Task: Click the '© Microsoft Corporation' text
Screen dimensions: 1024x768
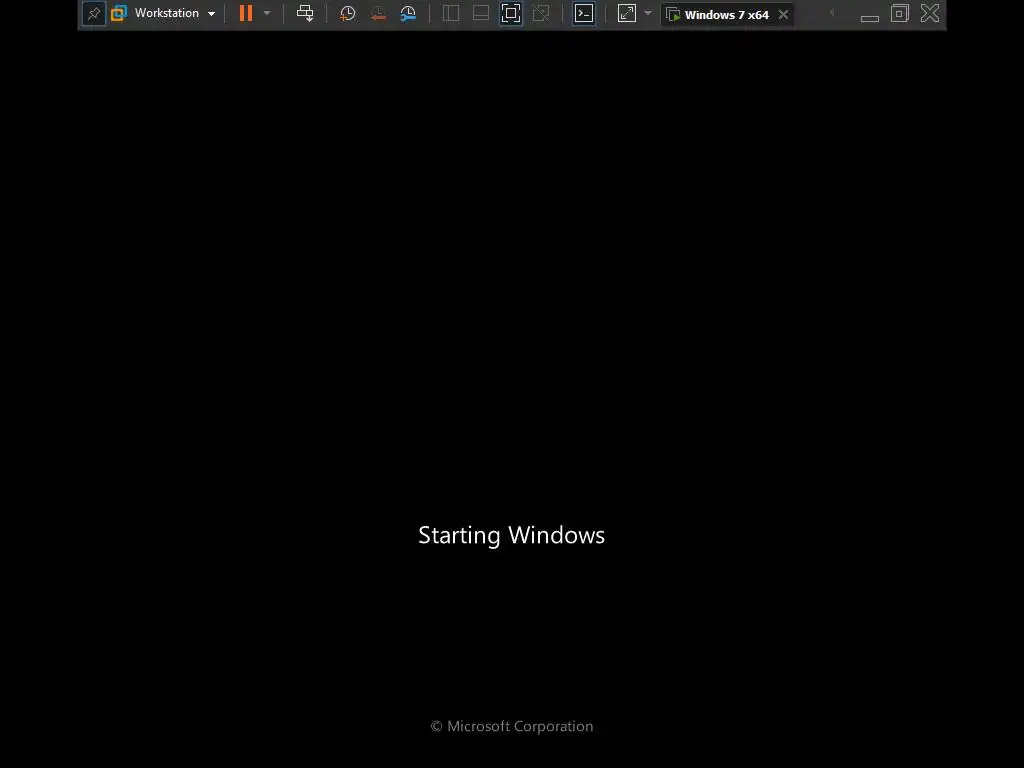Action: 512,726
